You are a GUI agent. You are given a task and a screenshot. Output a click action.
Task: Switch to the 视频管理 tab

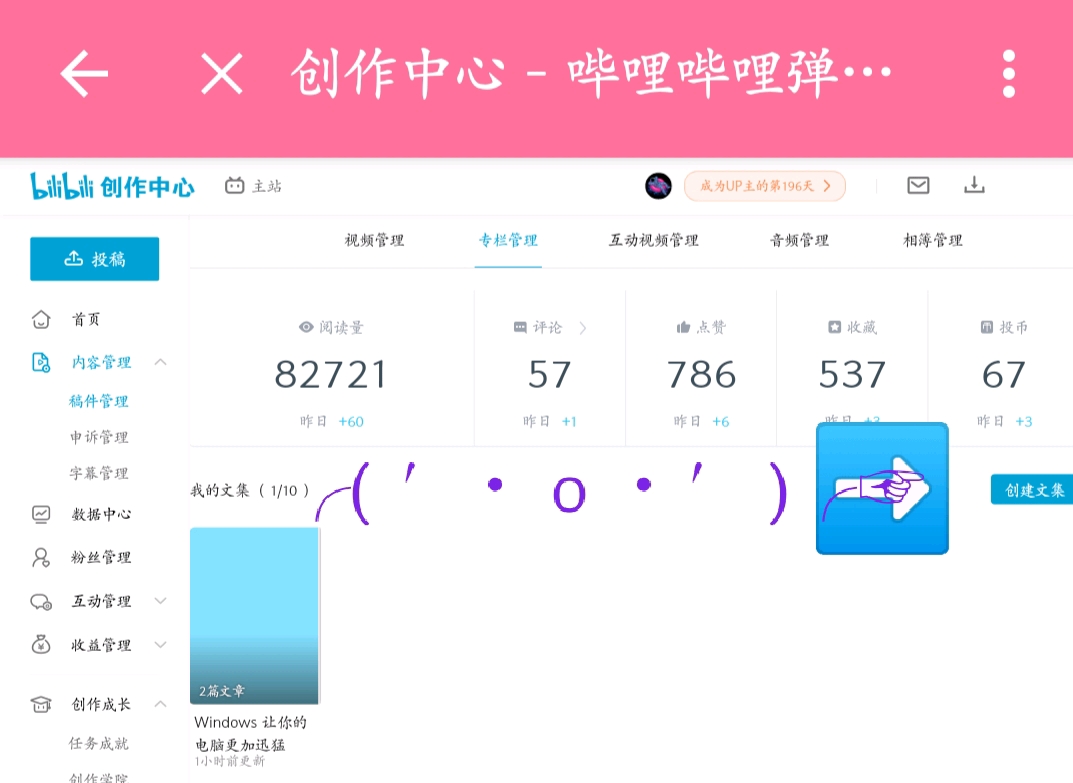pos(374,240)
